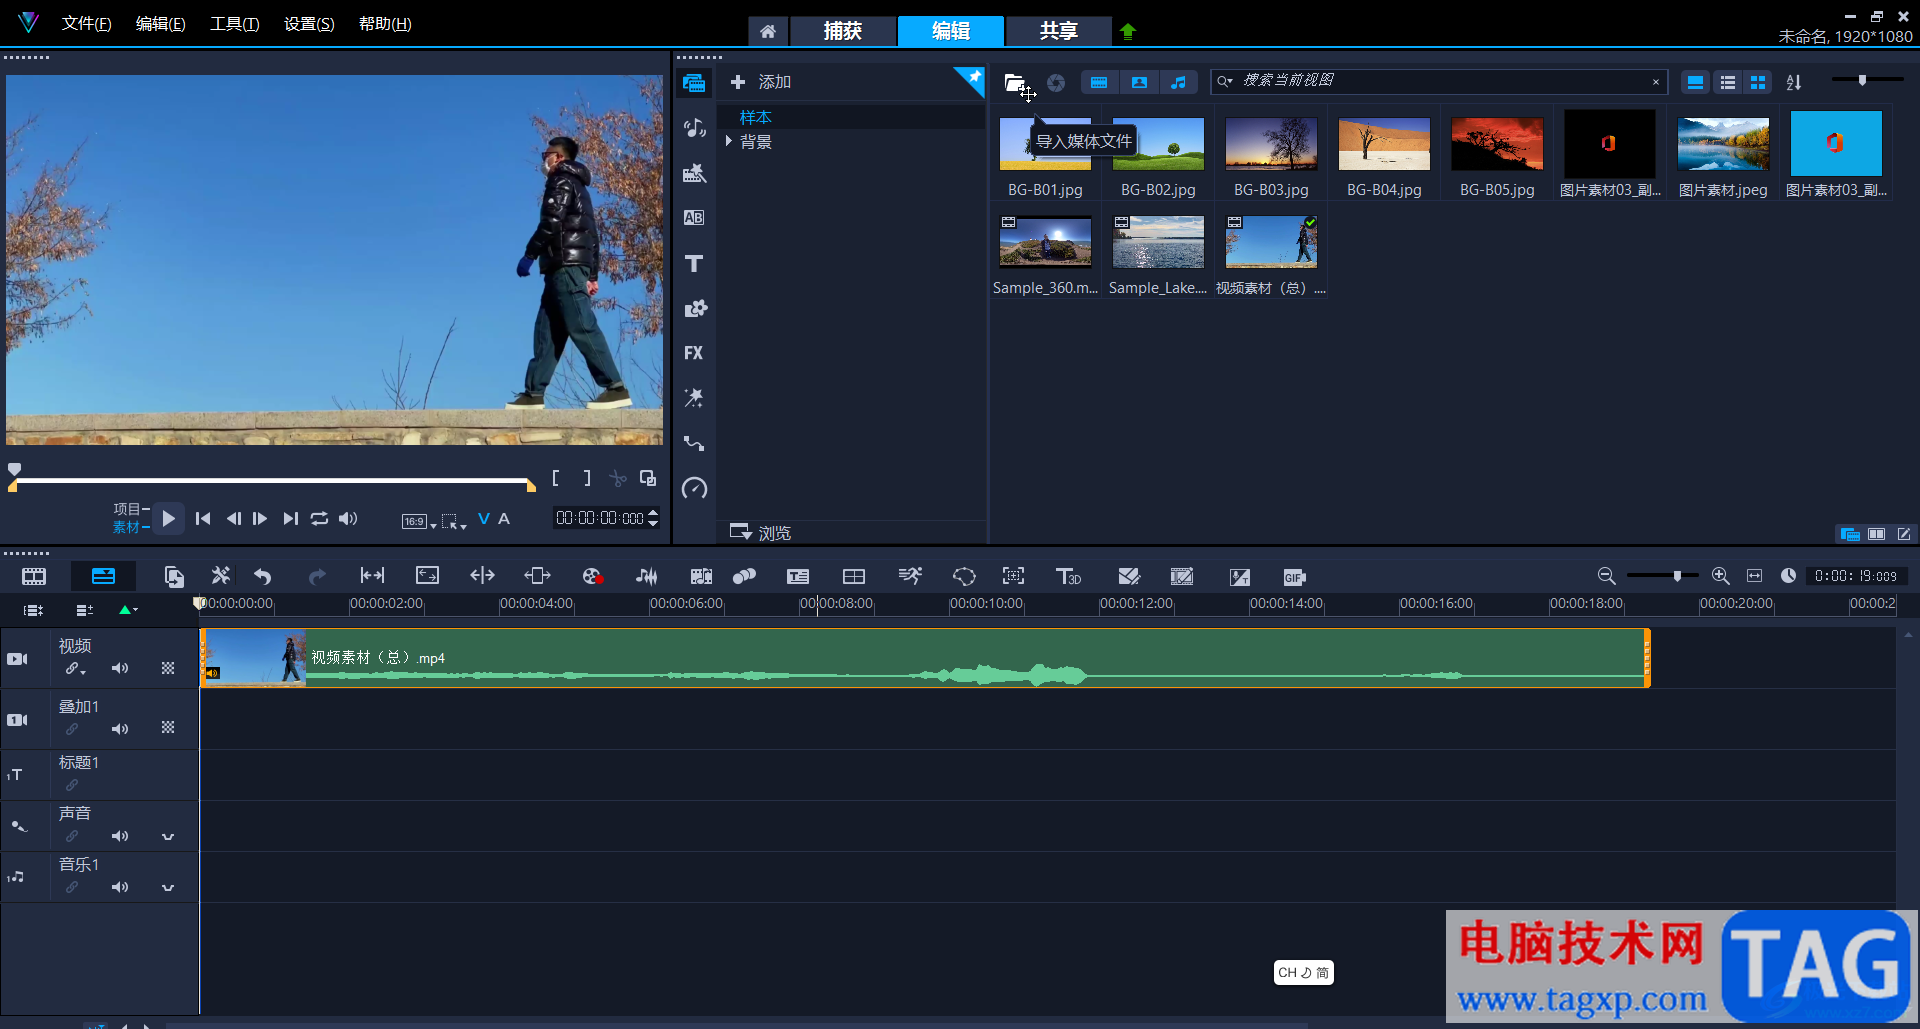Mute the Music1 track
Screen dimensions: 1920x1029
pyautogui.click(x=120, y=887)
